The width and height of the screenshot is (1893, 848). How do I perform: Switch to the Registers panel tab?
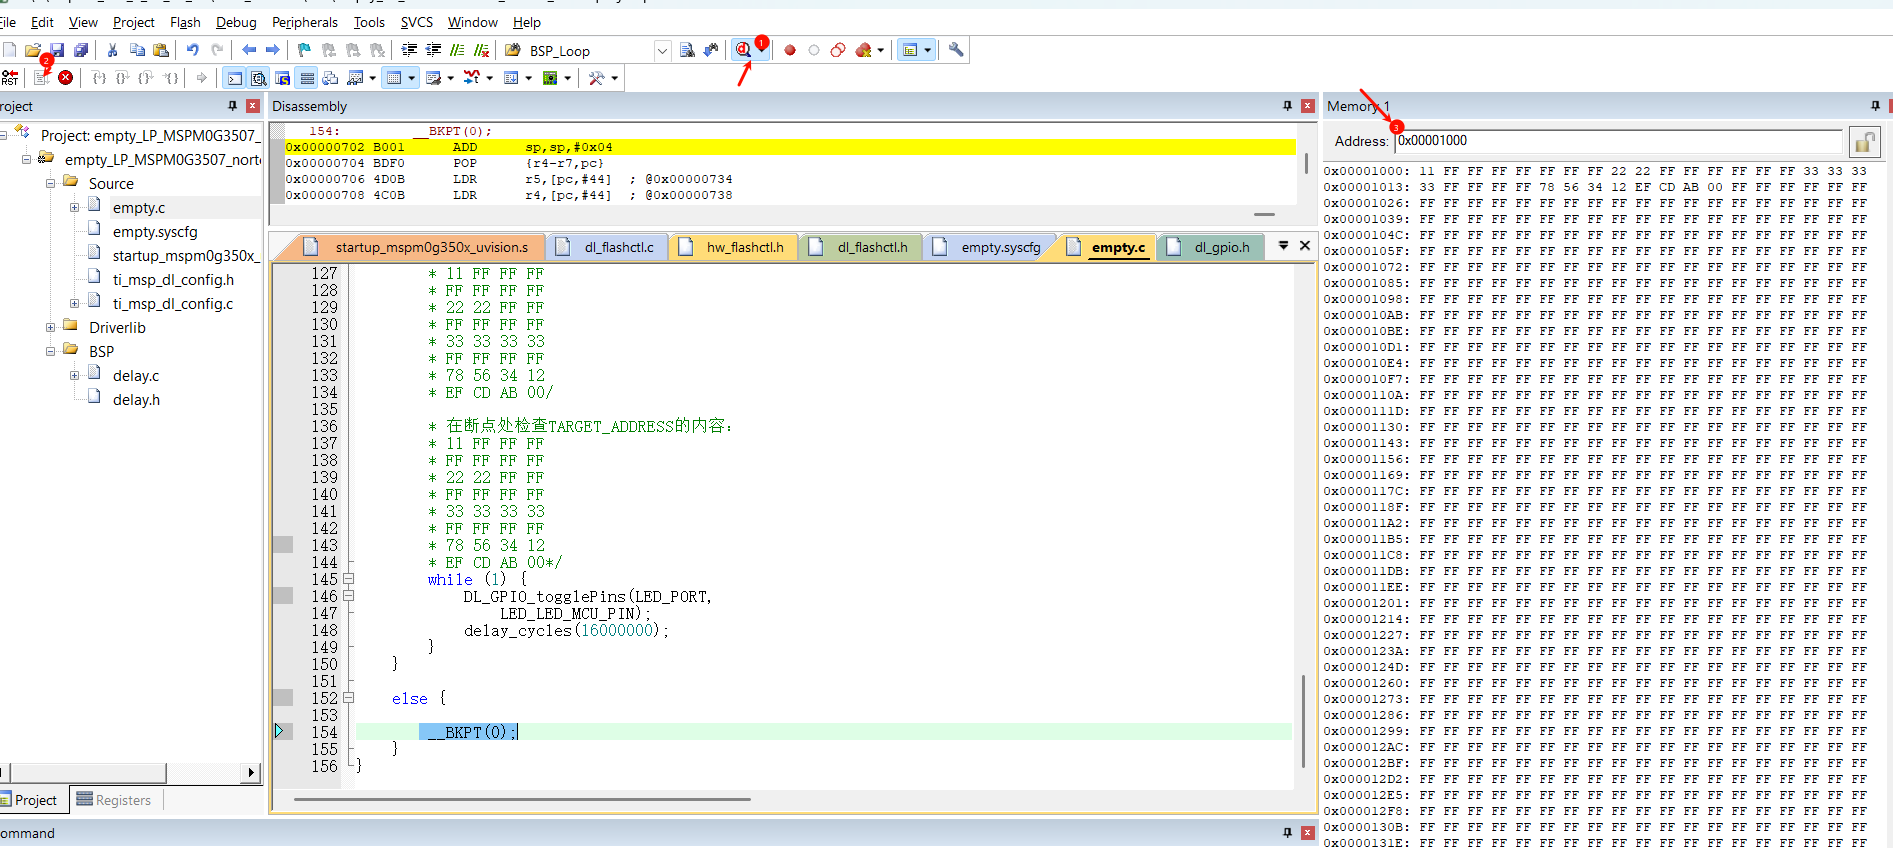[113, 800]
